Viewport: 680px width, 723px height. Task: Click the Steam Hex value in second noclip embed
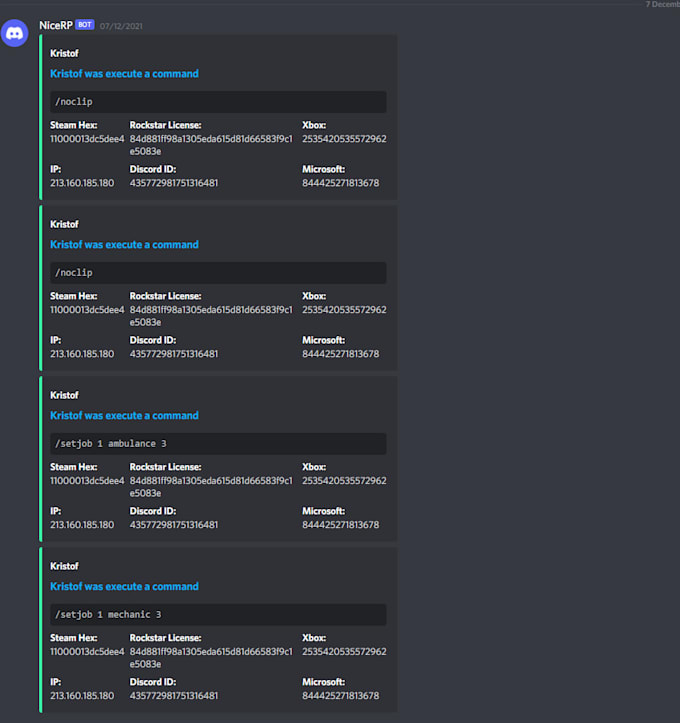click(87, 310)
